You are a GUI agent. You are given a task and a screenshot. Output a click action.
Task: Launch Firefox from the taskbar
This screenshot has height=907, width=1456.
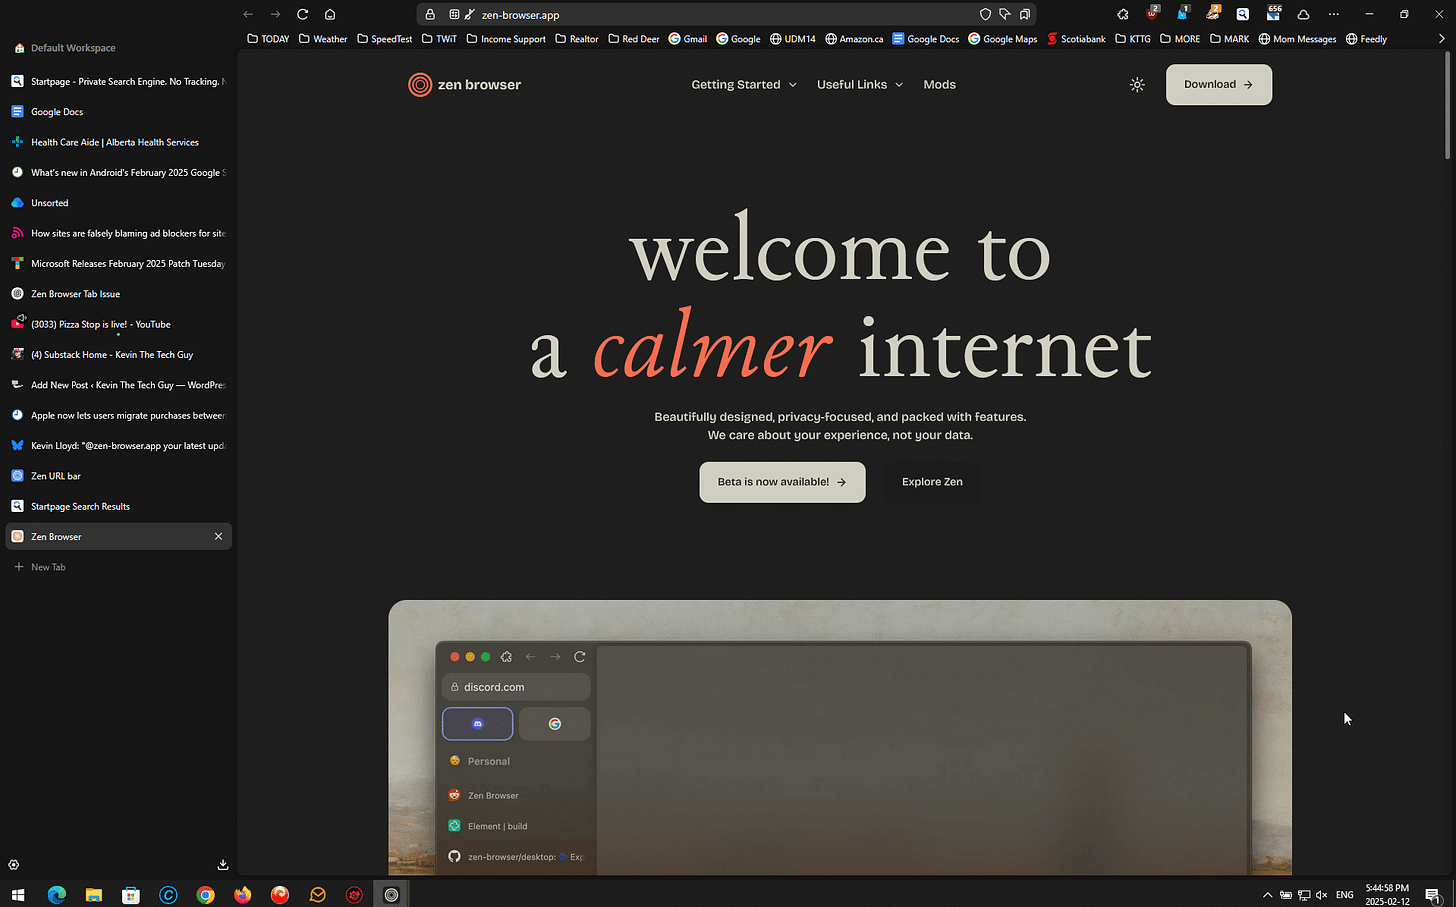click(x=243, y=895)
